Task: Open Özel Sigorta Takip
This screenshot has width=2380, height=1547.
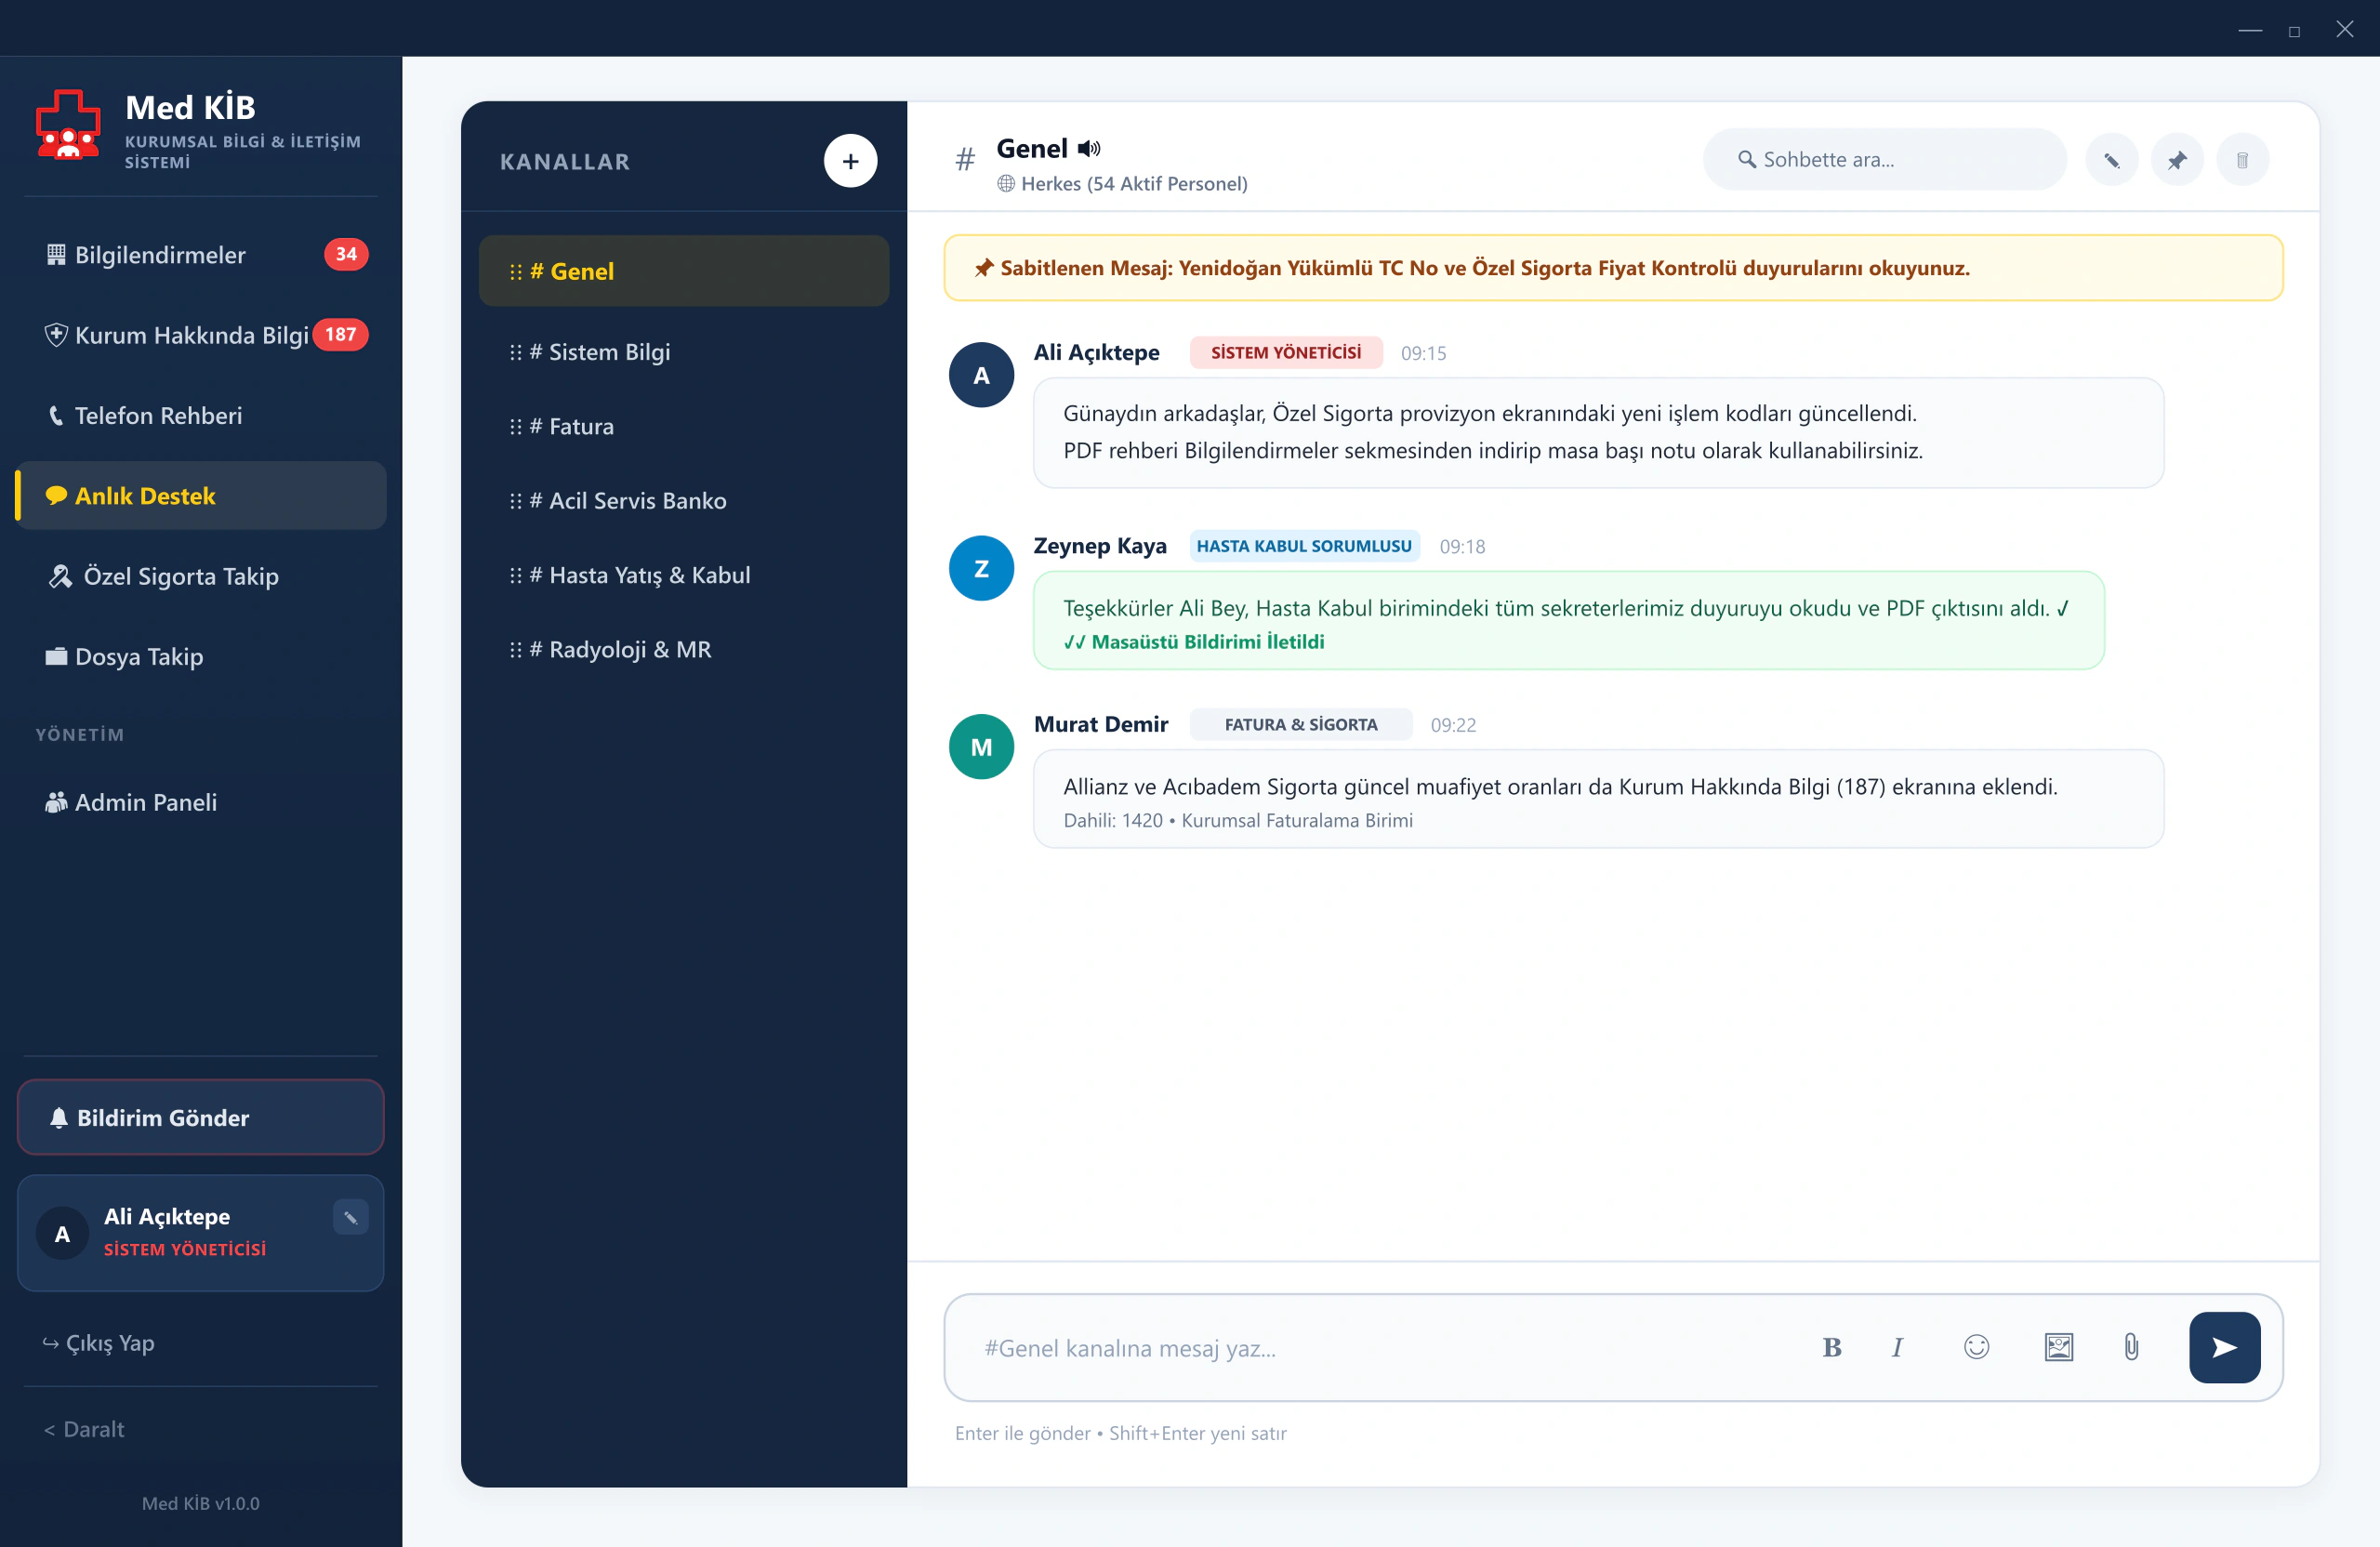Action: [x=201, y=576]
